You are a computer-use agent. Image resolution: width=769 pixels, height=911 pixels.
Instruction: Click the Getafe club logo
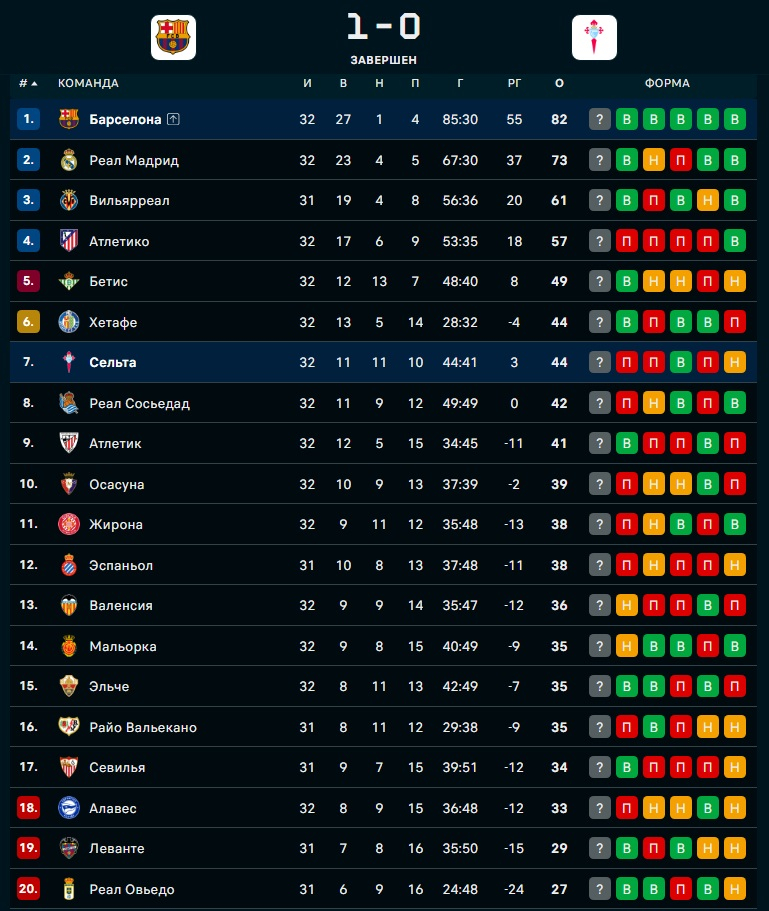68,322
